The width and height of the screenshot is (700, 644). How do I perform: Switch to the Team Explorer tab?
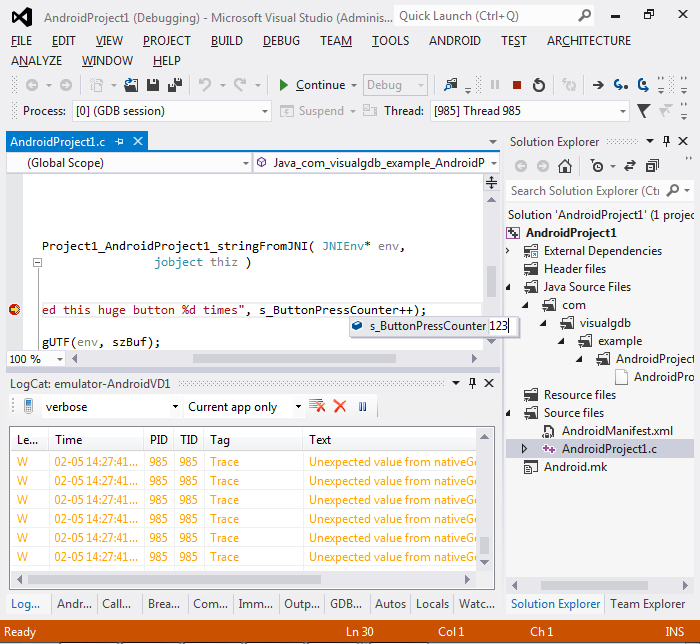[x=647, y=604]
